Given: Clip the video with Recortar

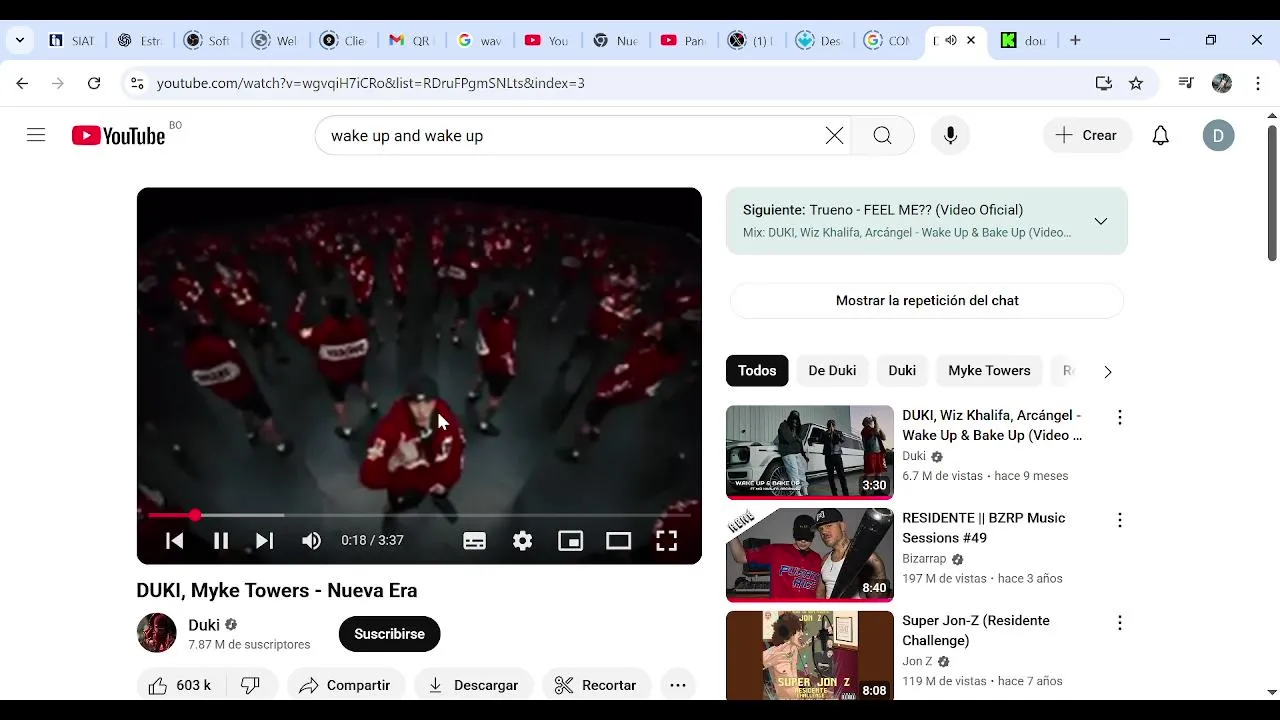Looking at the screenshot, I should 596,685.
